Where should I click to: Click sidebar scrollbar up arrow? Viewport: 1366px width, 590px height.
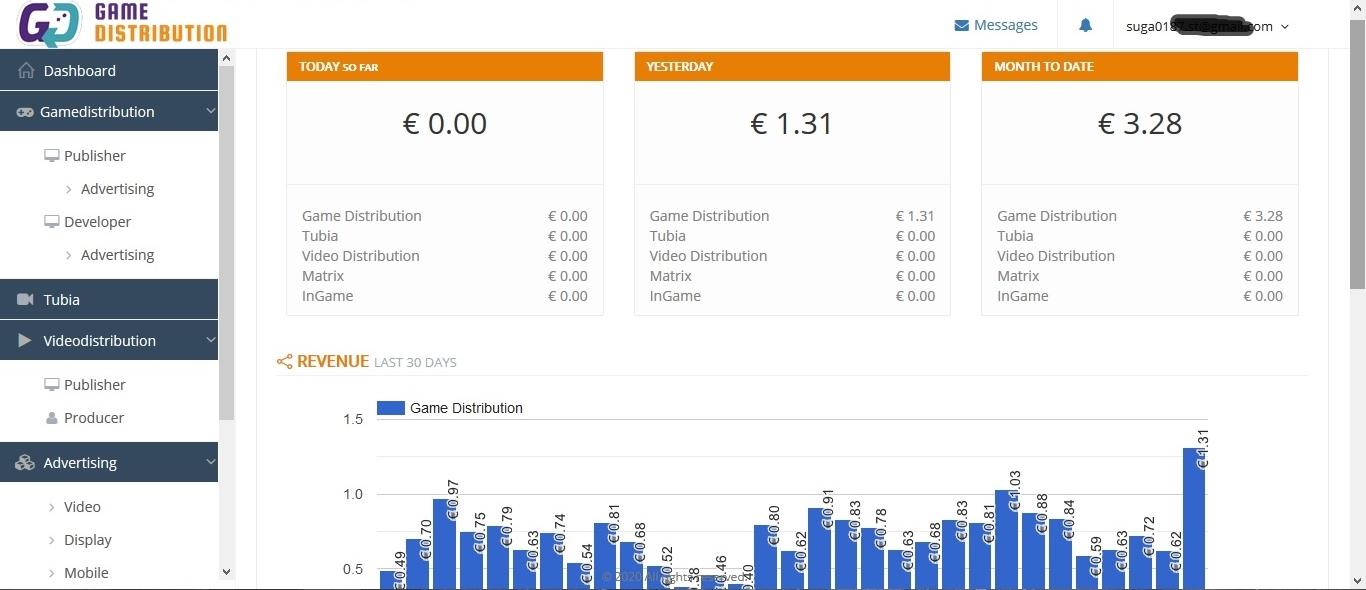pos(226,58)
